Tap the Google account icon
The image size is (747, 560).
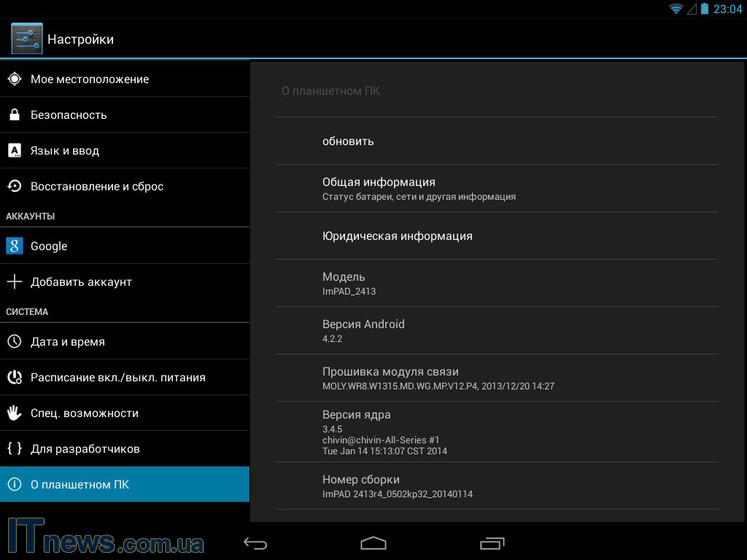[x=14, y=246]
